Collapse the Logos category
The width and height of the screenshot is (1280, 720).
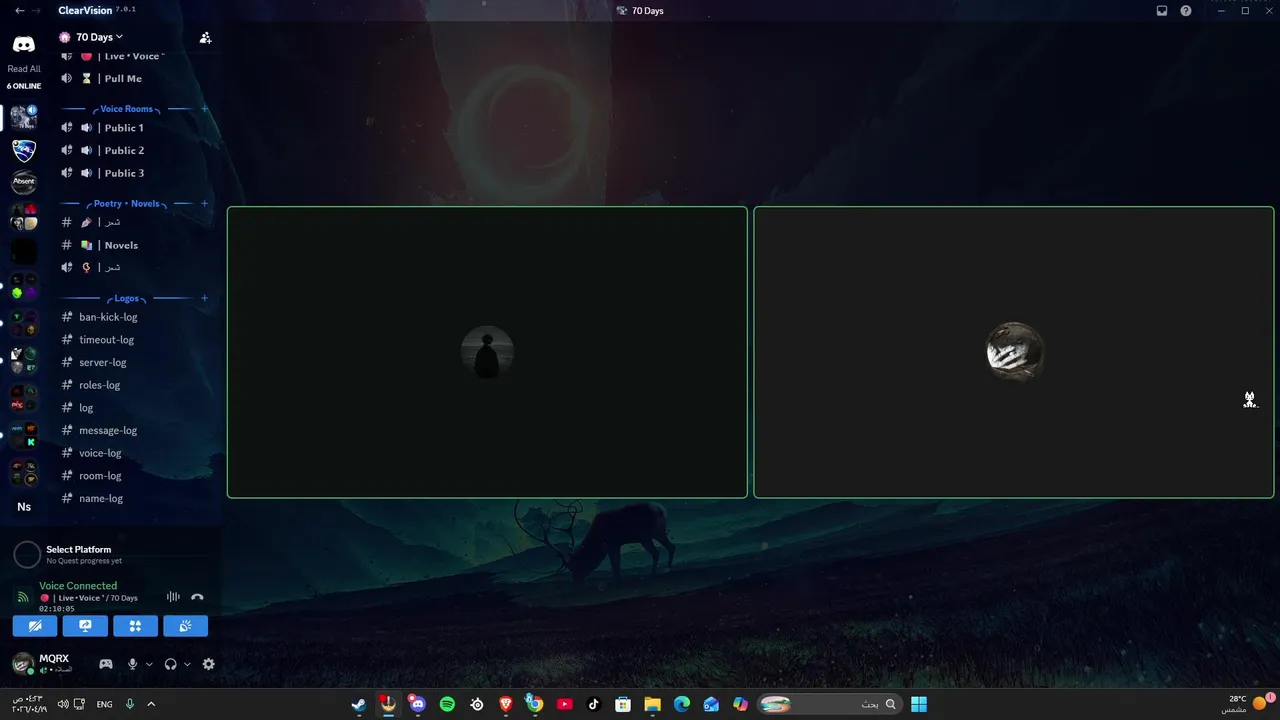pos(126,298)
